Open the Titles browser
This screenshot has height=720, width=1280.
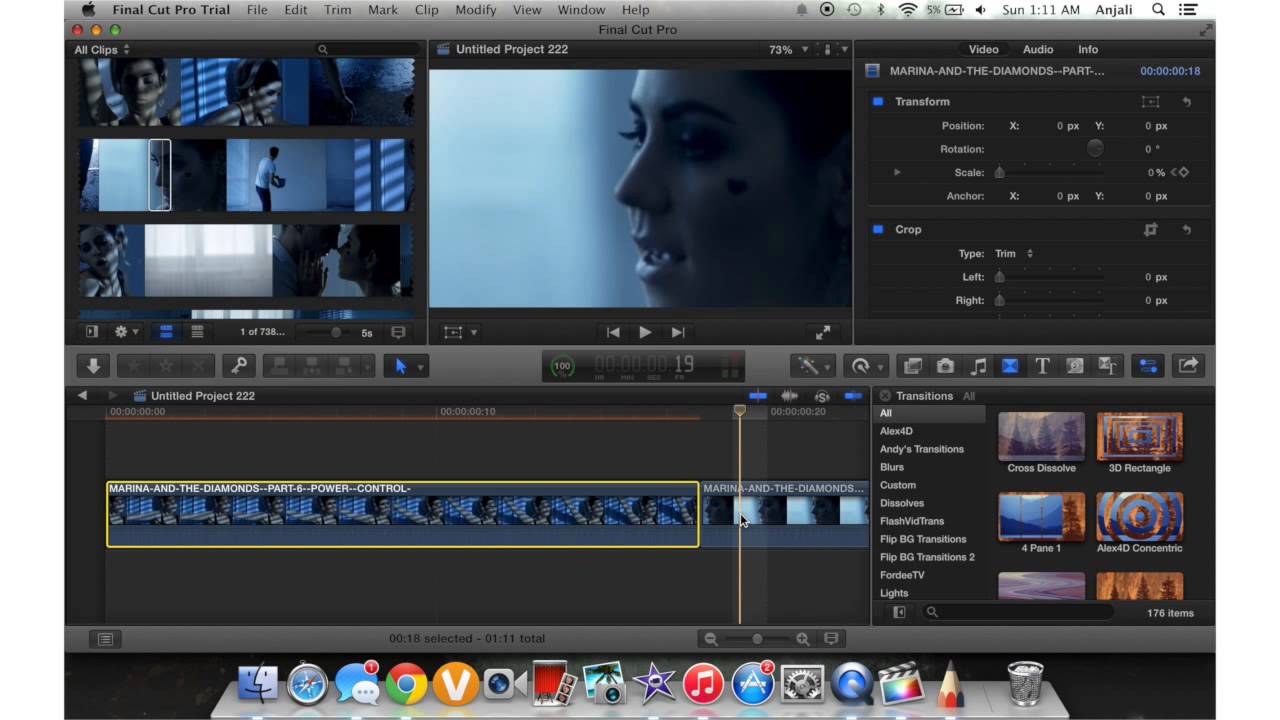pos(1042,366)
